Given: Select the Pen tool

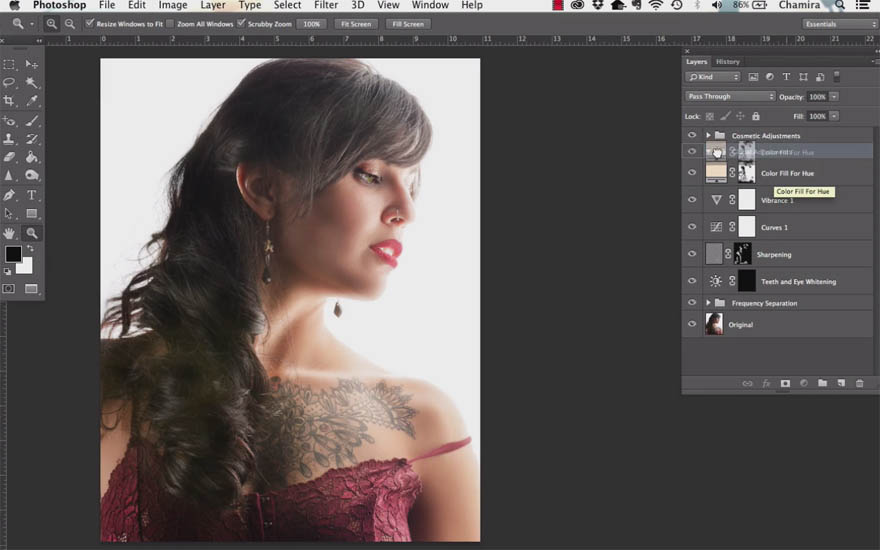Looking at the screenshot, I should click(x=9, y=195).
